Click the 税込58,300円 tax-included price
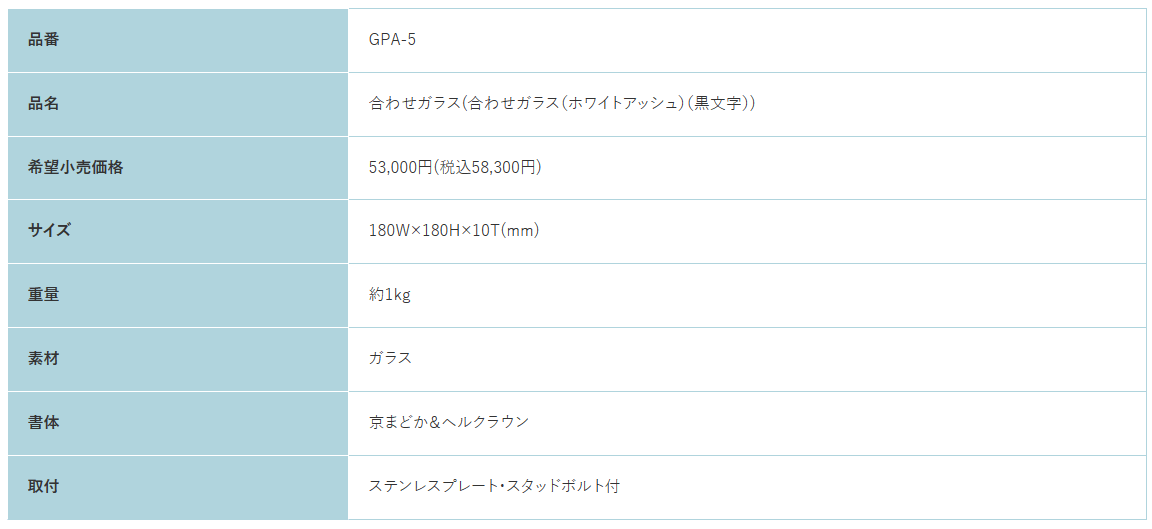1152x529 pixels. click(488, 168)
